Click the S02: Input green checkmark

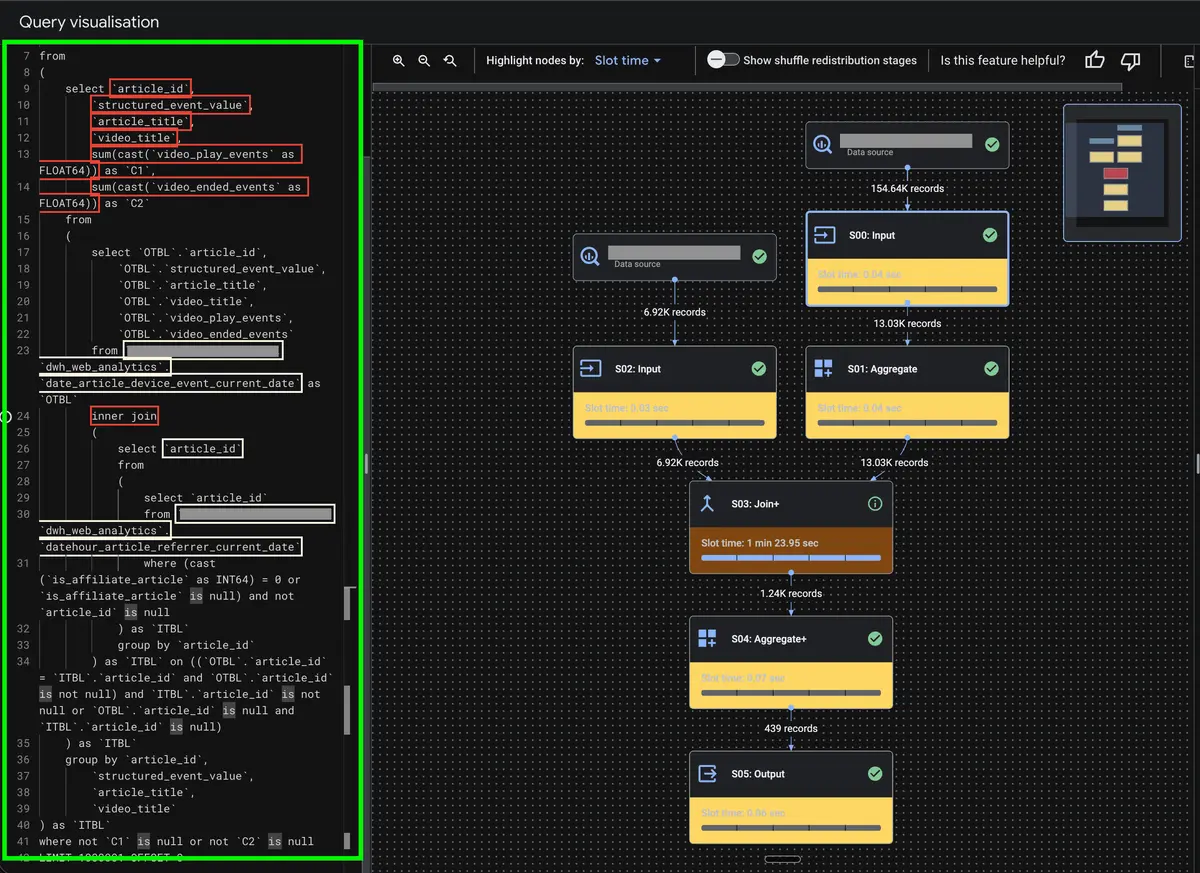[x=759, y=369]
